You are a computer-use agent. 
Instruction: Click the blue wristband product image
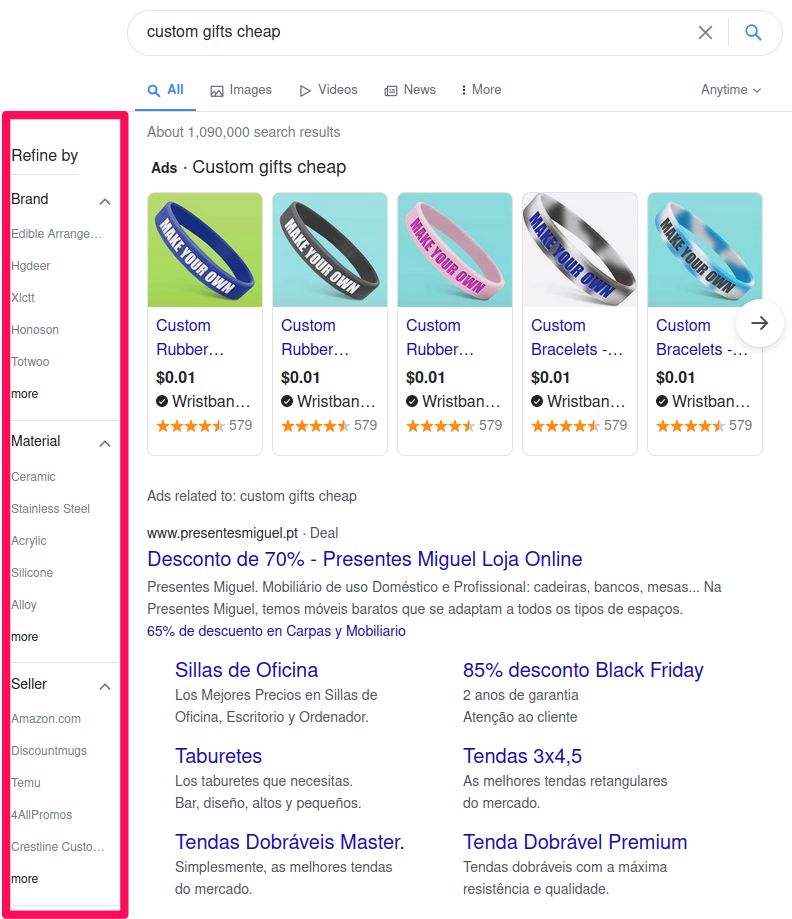[205, 250]
